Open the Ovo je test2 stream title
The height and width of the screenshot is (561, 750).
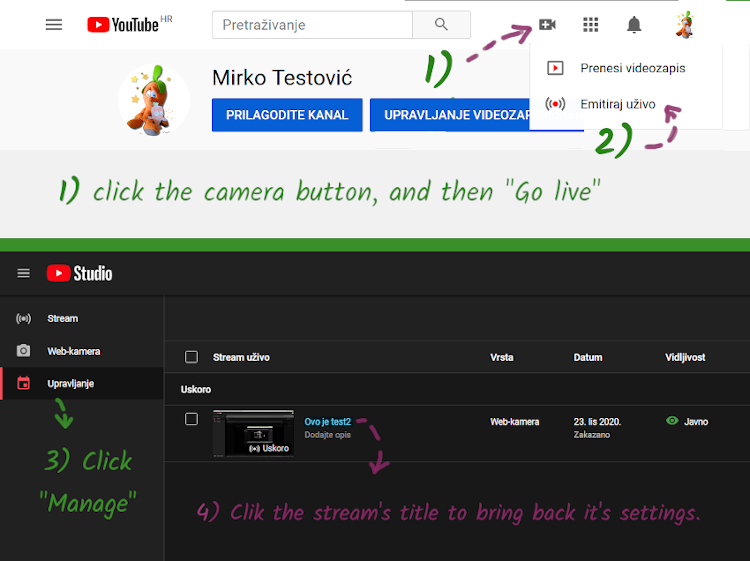327,422
